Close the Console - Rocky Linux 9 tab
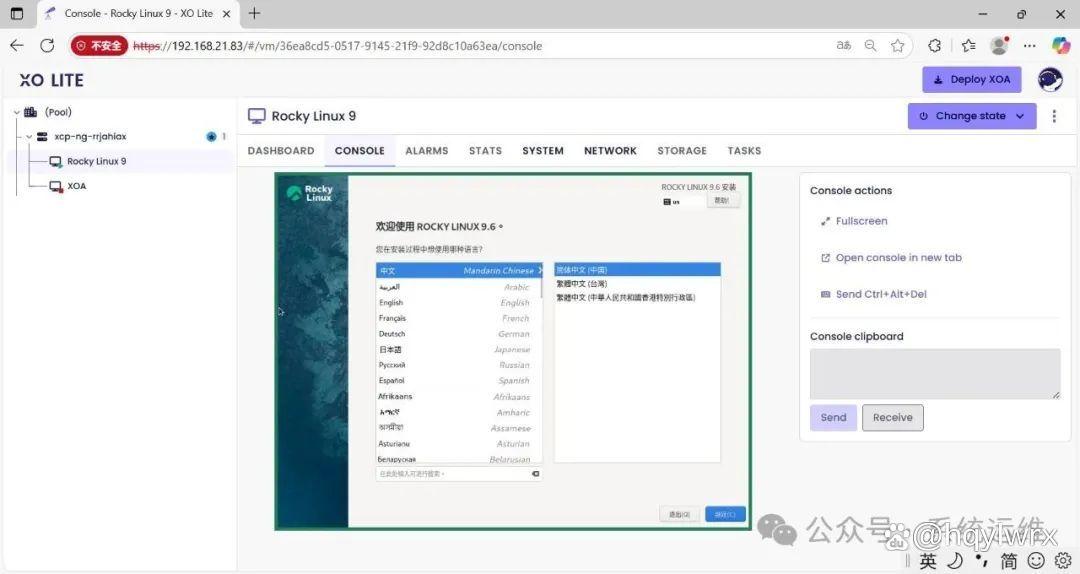 point(227,13)
